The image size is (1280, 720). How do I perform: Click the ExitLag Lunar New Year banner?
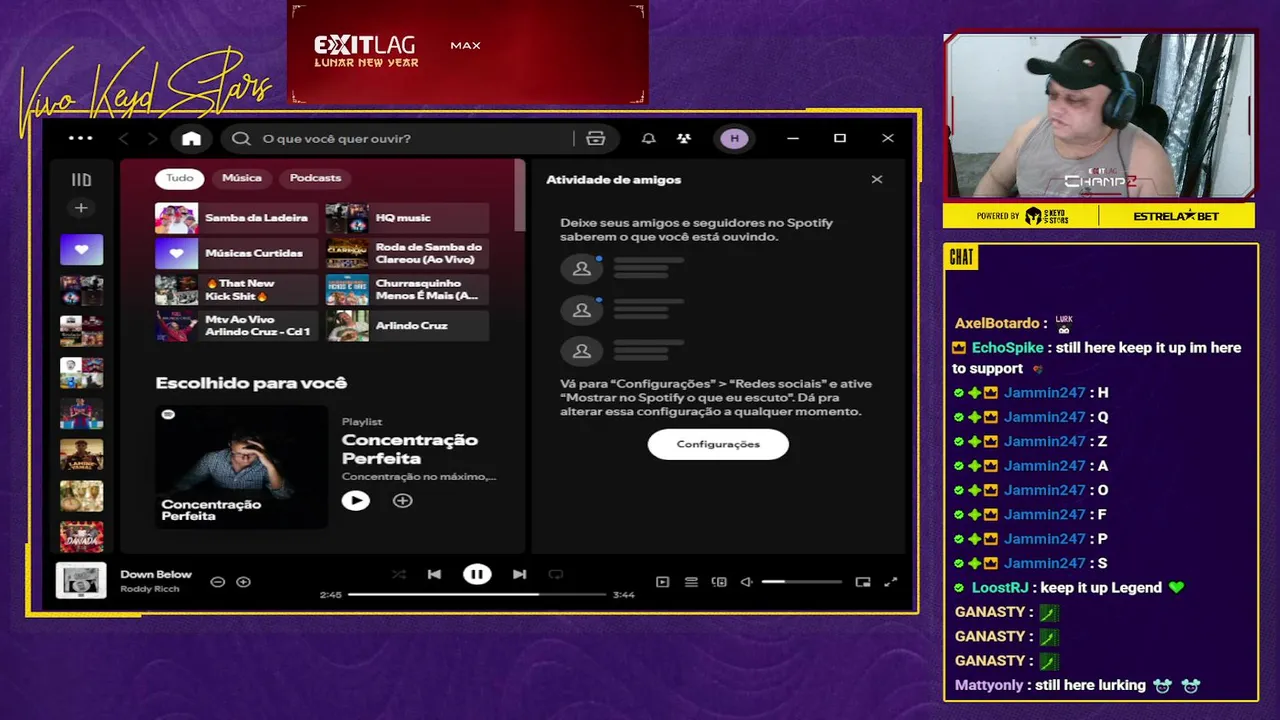tap(468, 52)
